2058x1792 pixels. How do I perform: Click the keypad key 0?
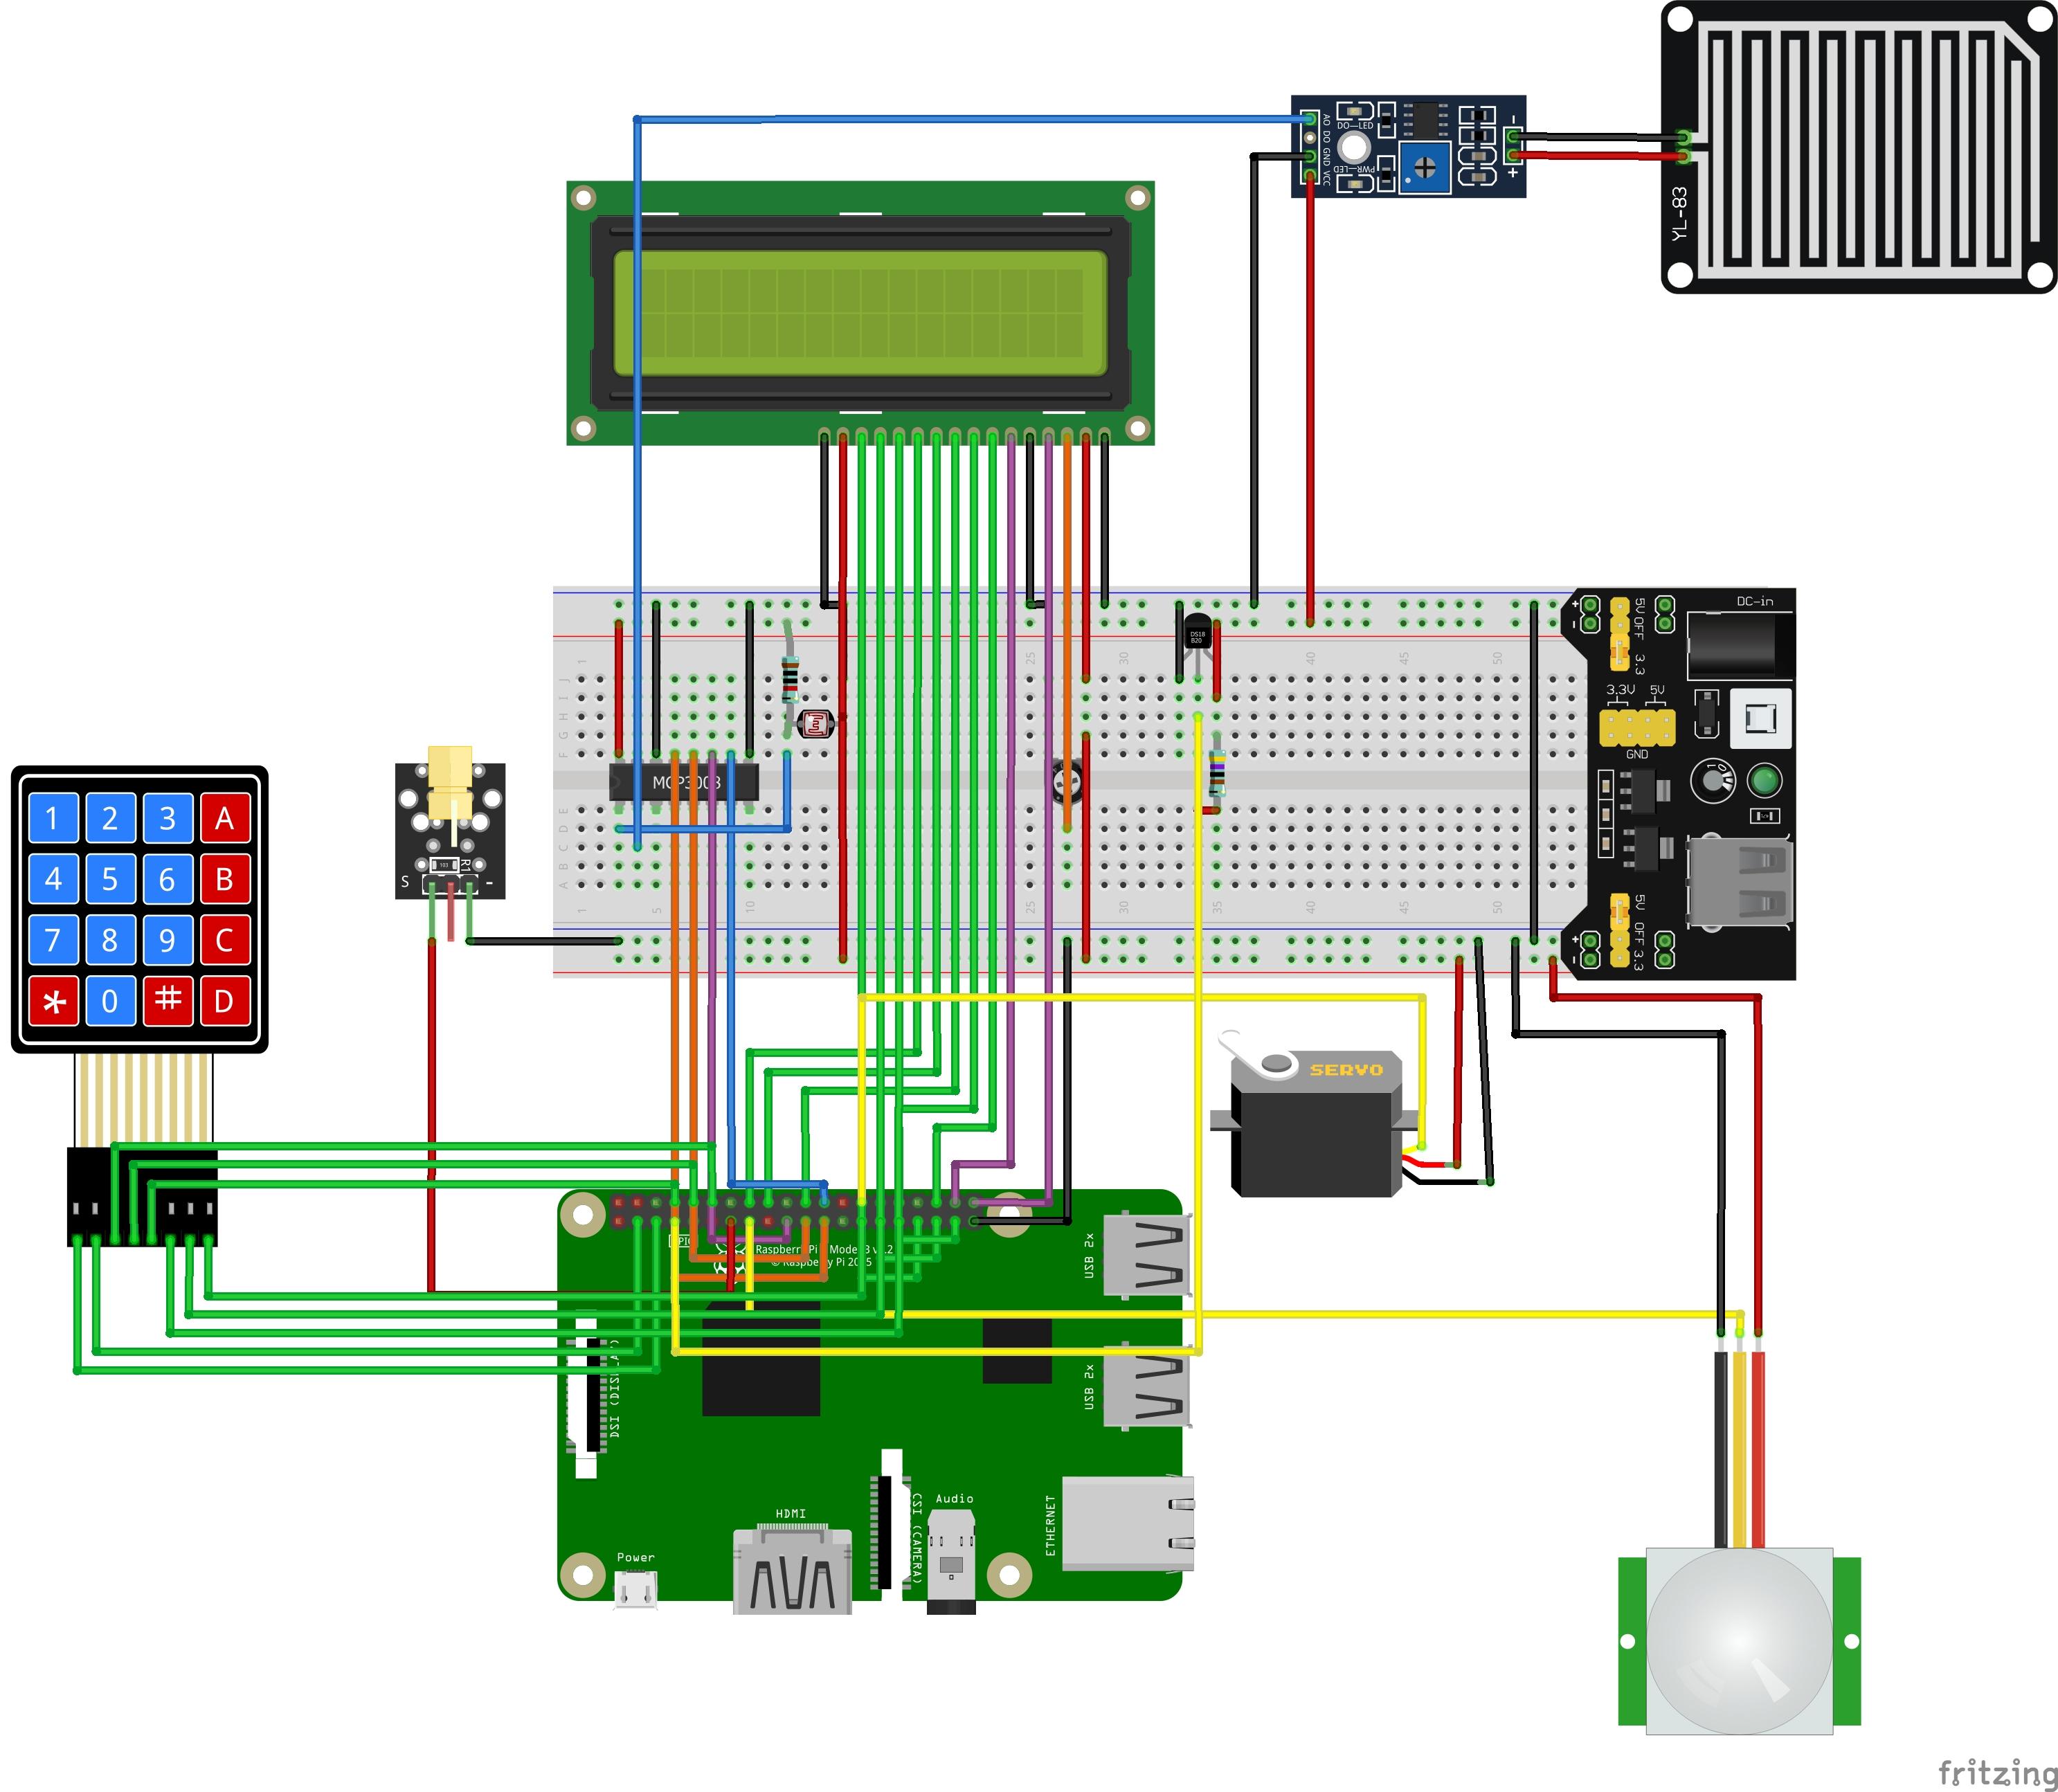[110, 1001]
